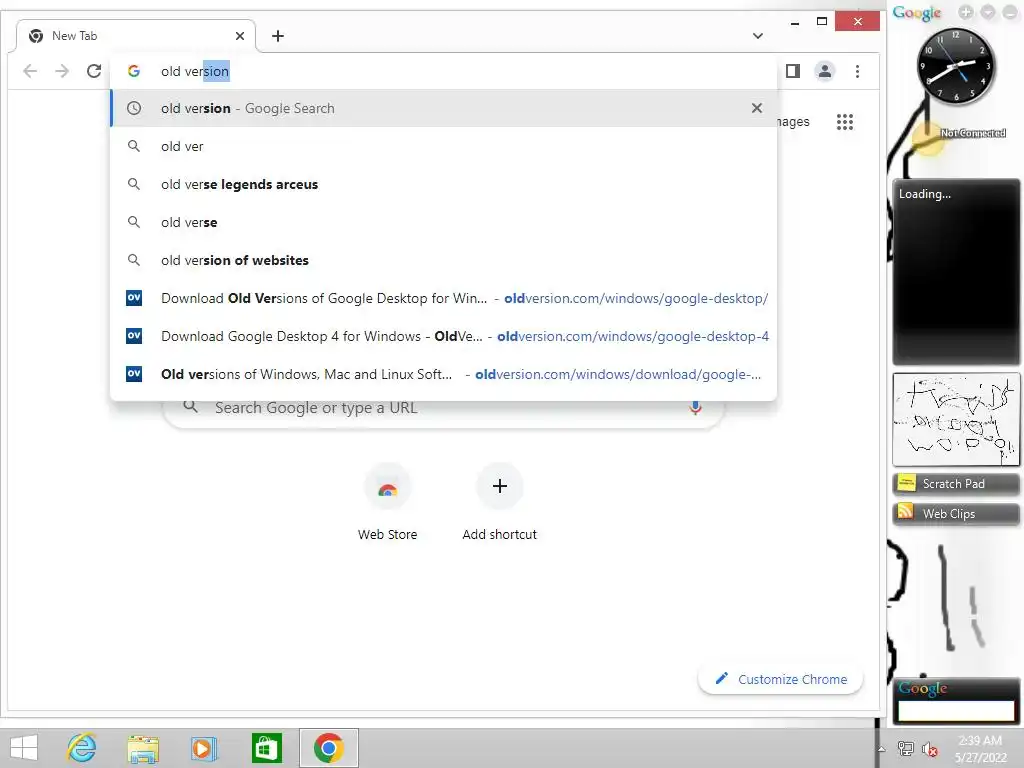Screen dimensions: 1024x768
Task: Expand the Scratch Pad gadget header
Action: pos(956,484)
